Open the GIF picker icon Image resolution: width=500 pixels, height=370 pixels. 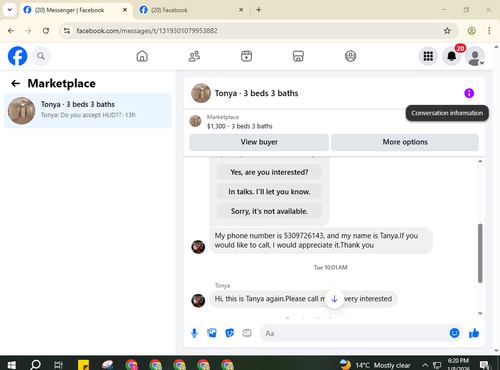point(247,333)
